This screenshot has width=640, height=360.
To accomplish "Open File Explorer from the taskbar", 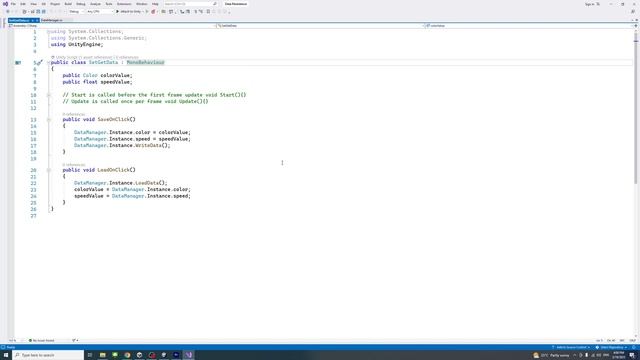I will 102,355.
